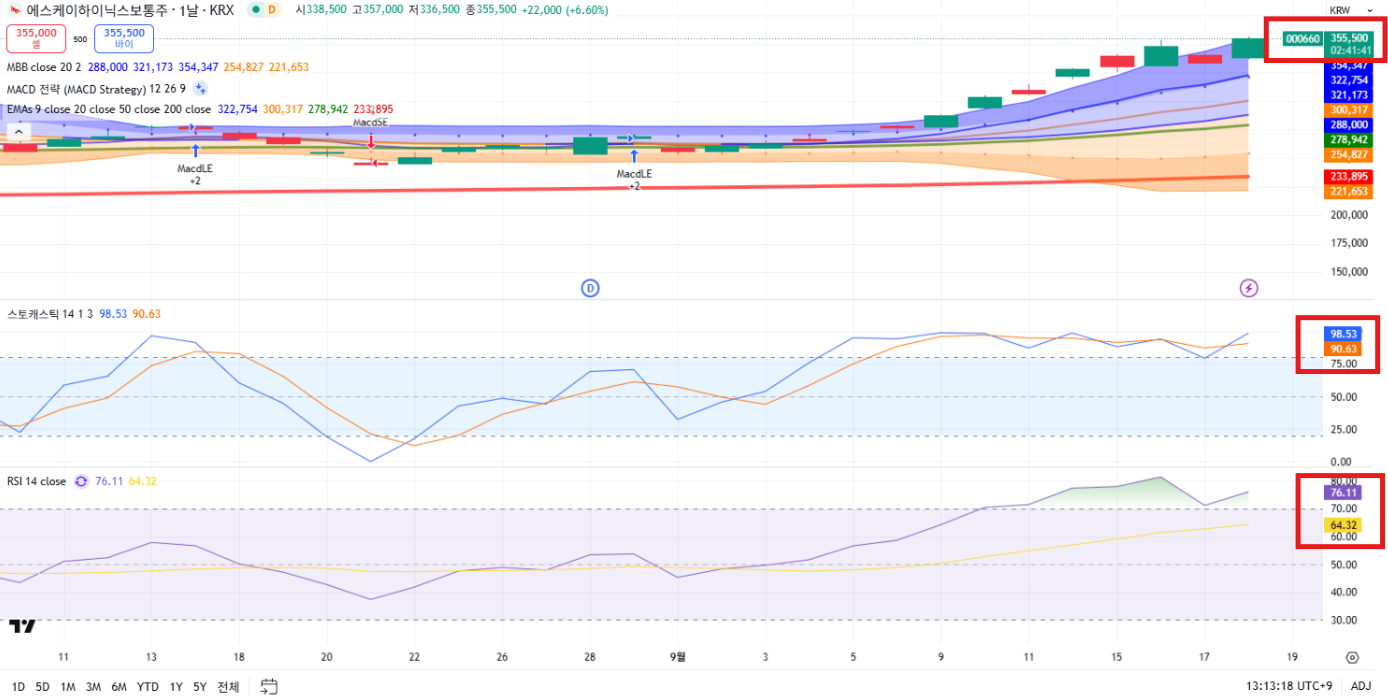
Task: Click the 322,754 blue price axis label
Action: [x=1349, y=80]
